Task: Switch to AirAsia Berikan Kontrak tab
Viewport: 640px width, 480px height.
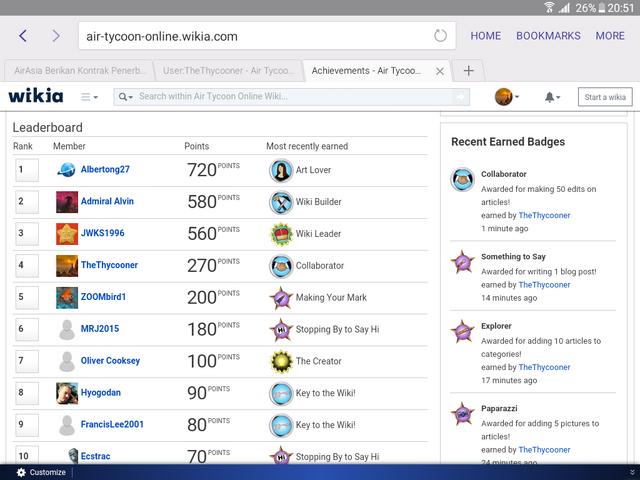Action: (x=80, y=71)
